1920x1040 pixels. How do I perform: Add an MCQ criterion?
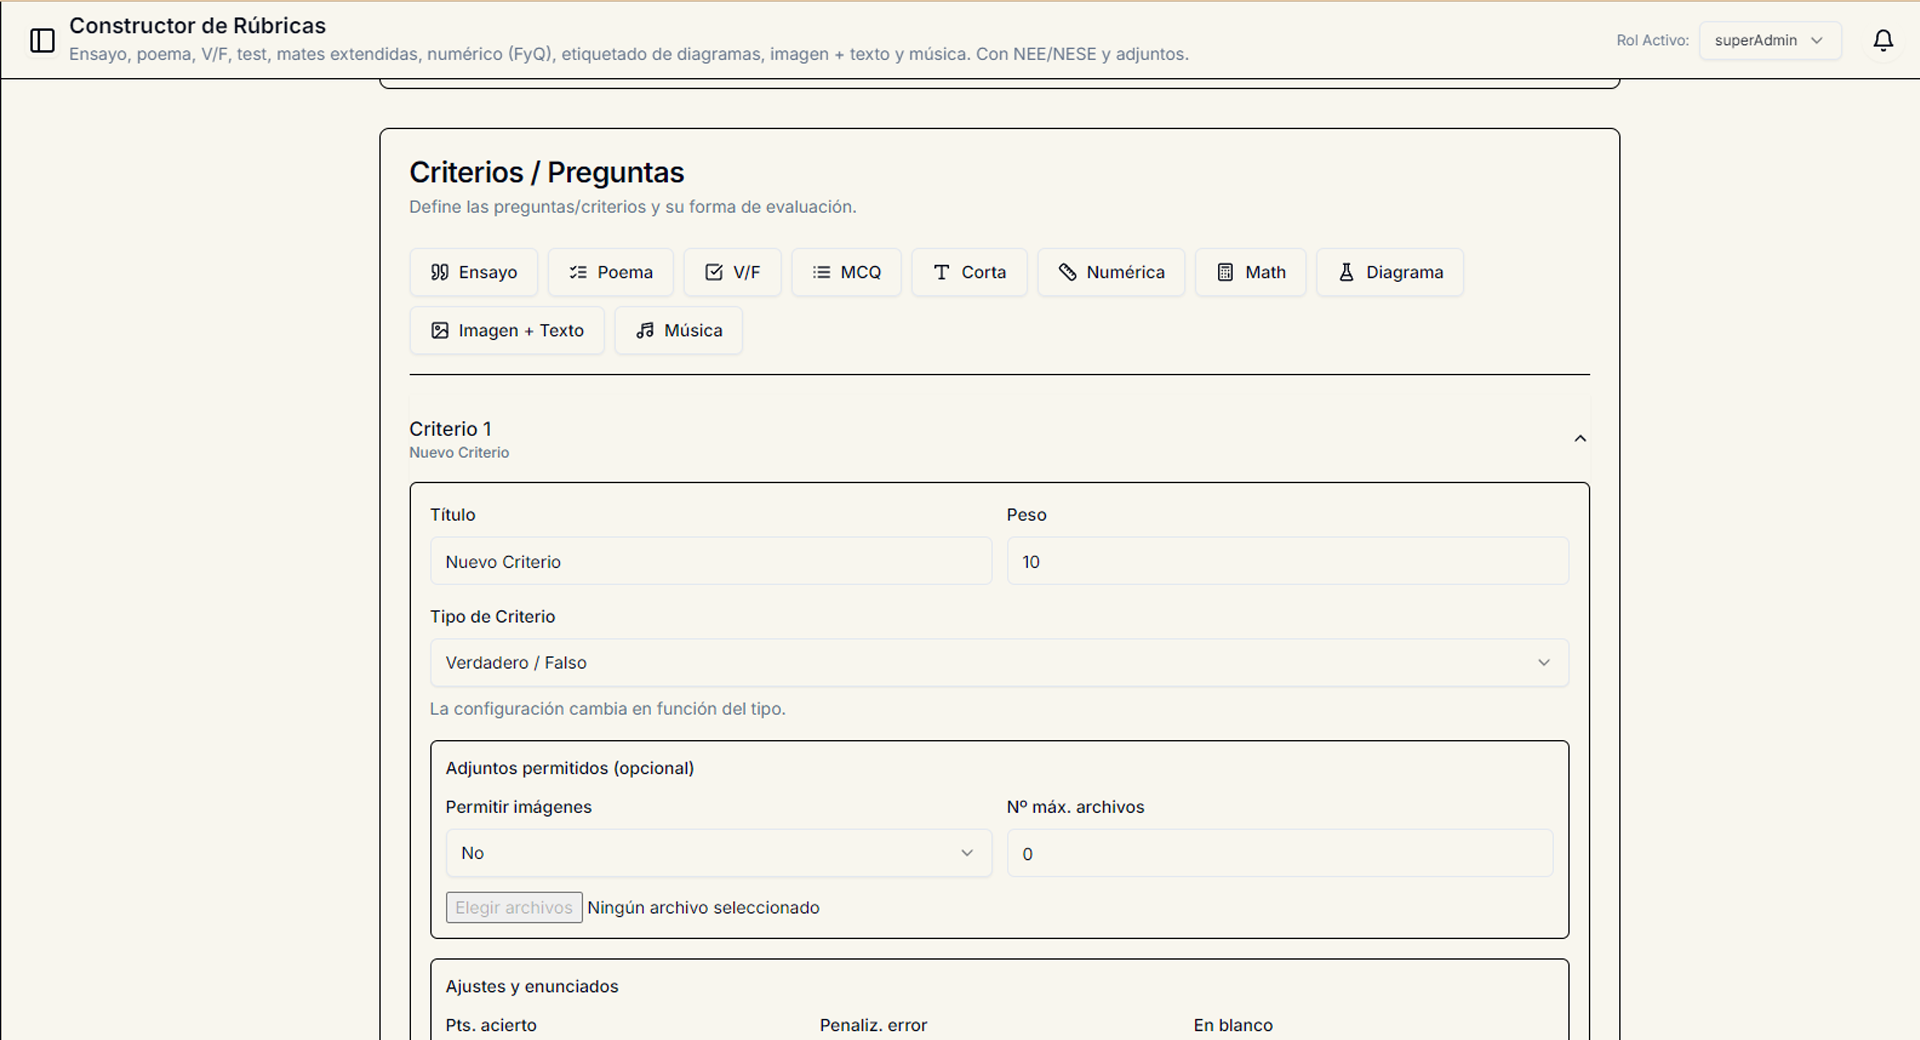[846, 272]
